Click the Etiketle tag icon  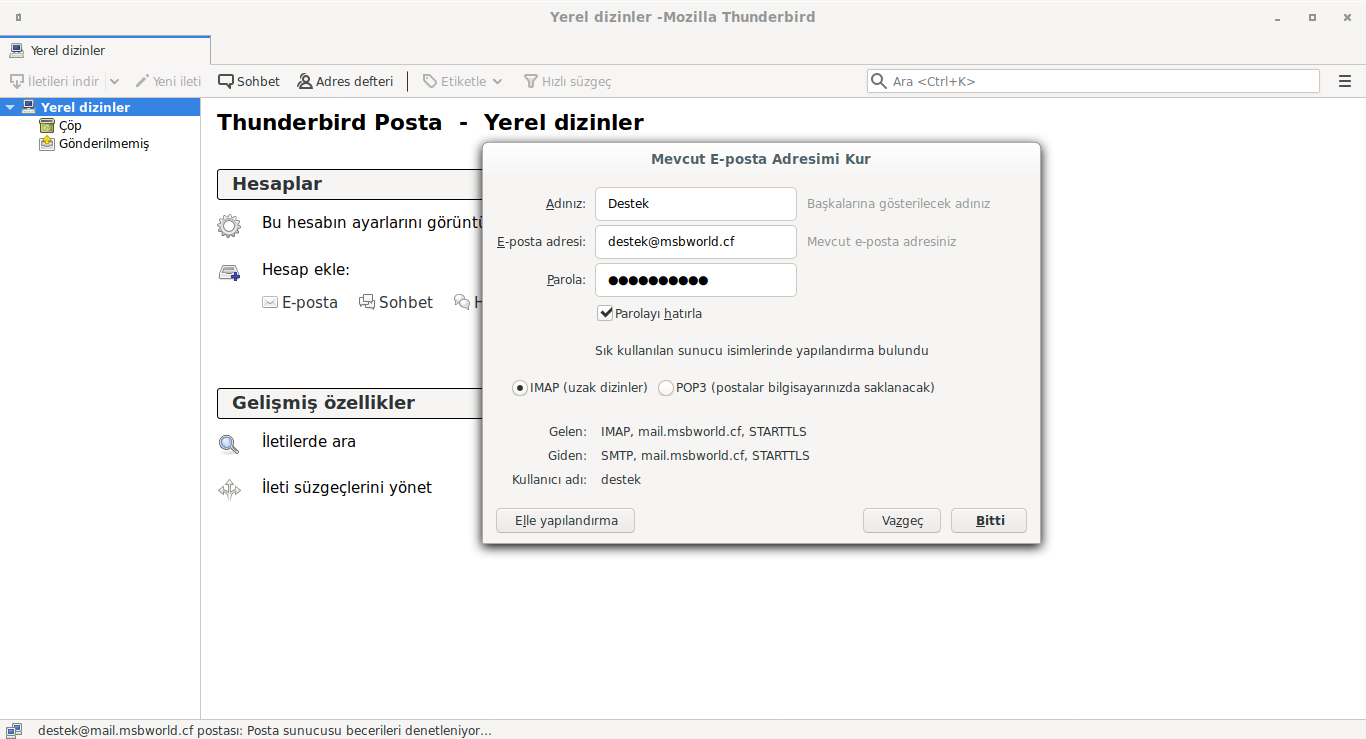pyautogui.click(x=430, y=81)
